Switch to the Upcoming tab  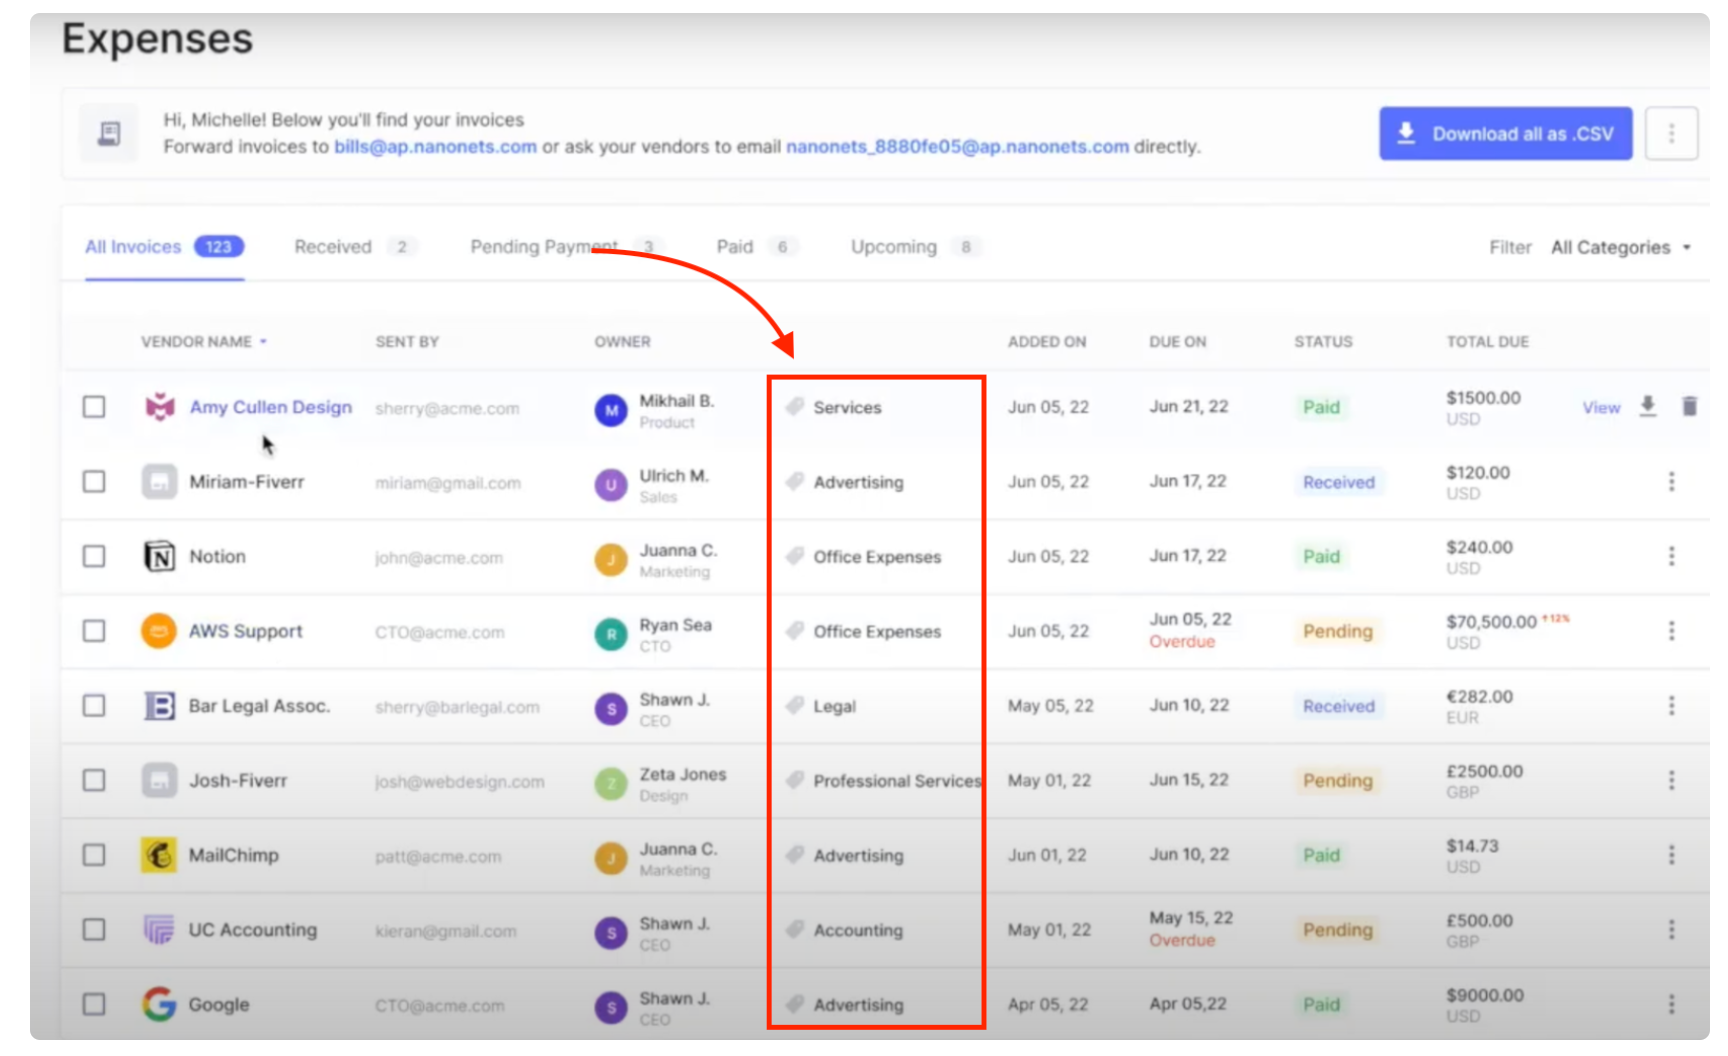click(x=893, y=247)
